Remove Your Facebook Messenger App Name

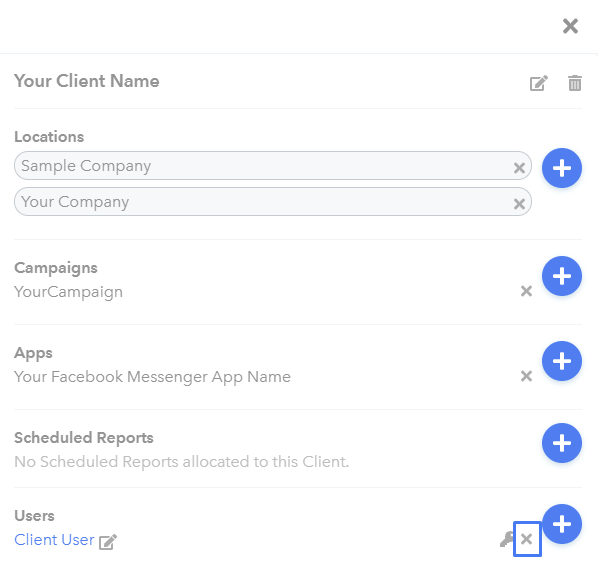point(526,376)
